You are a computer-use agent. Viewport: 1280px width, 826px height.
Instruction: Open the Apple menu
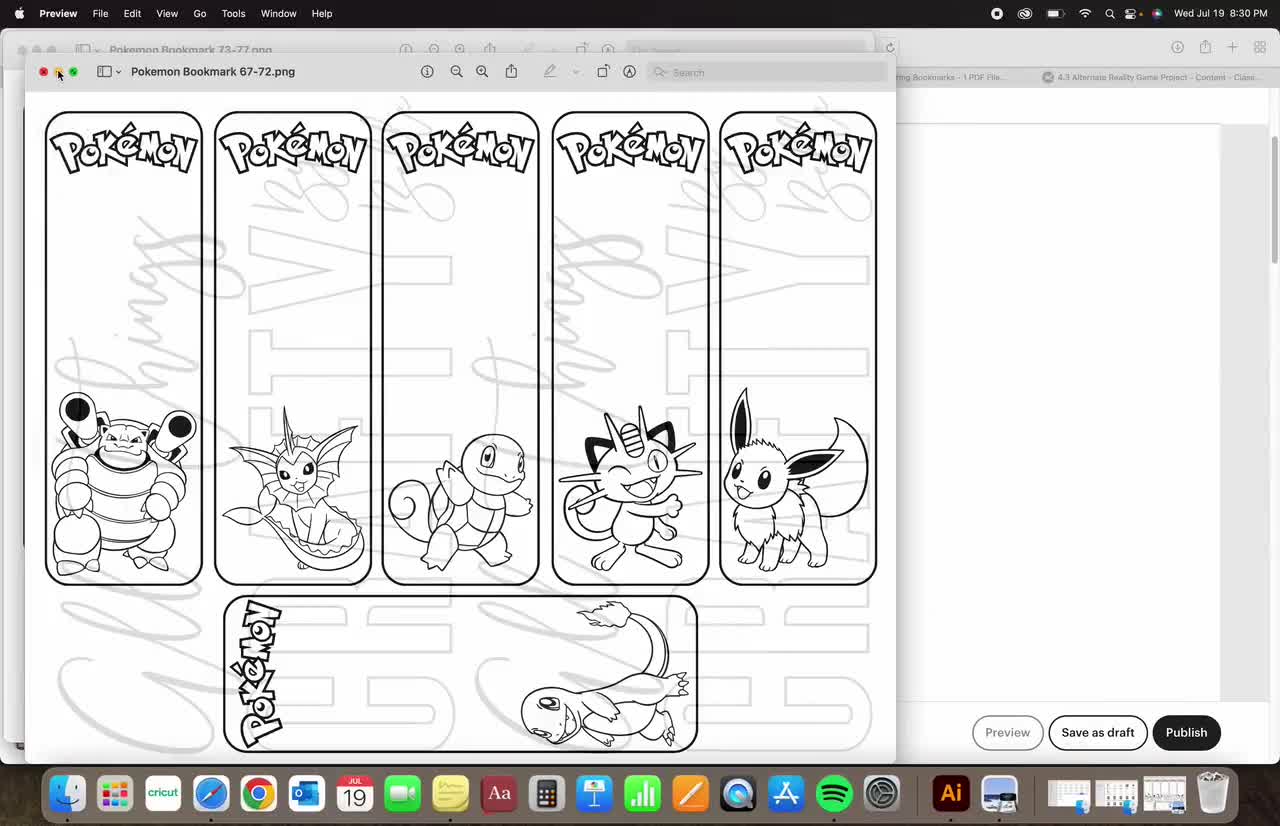[x=19, y=13]
